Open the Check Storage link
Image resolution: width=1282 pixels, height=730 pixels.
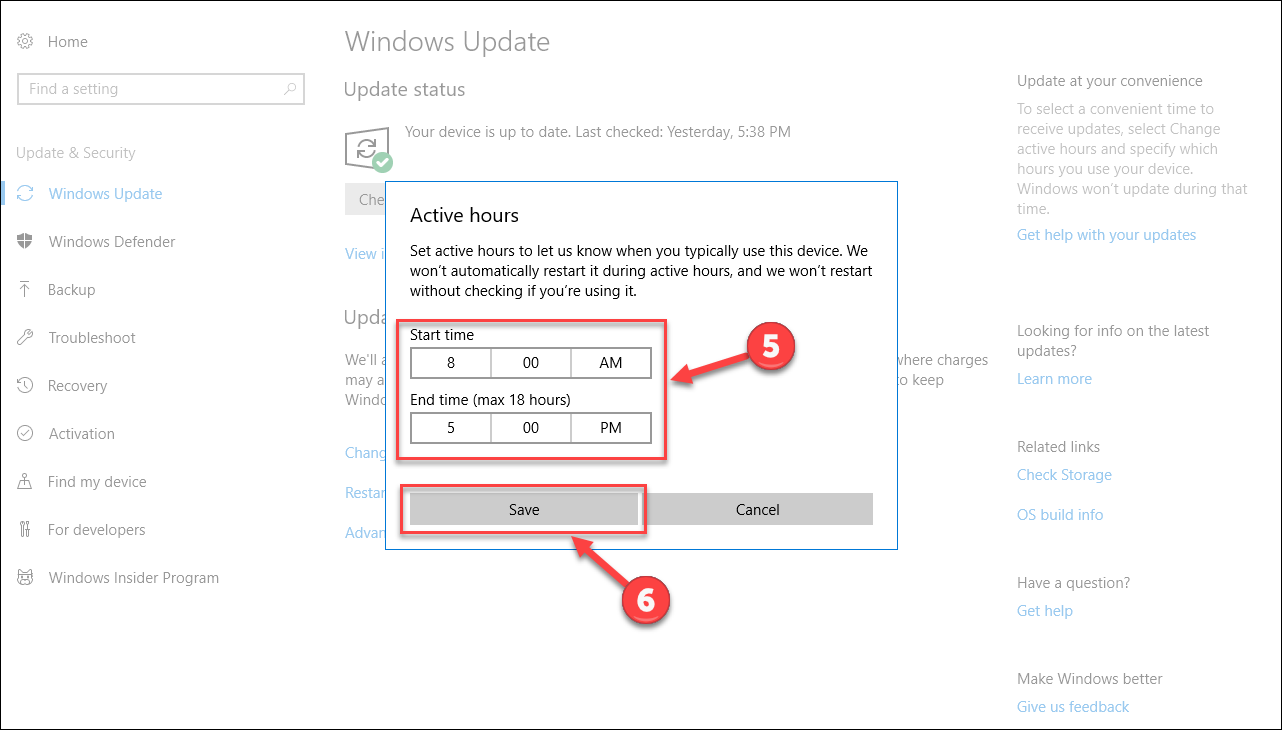tap(1064, 475)
